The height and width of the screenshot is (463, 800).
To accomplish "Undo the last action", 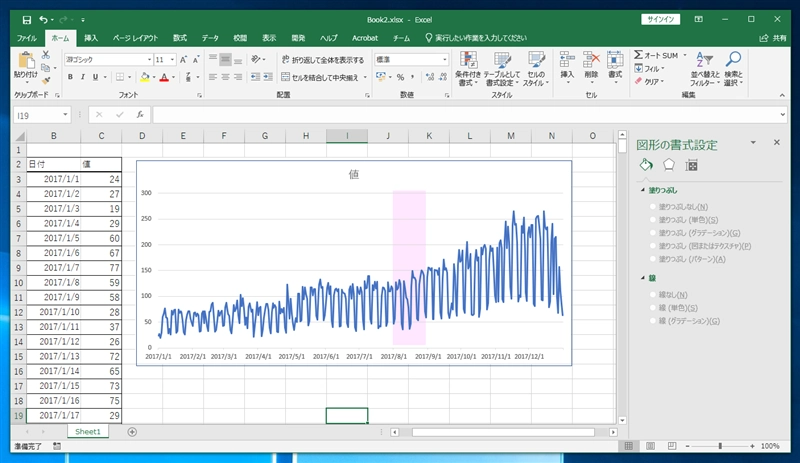I will (x=43, y=20).
